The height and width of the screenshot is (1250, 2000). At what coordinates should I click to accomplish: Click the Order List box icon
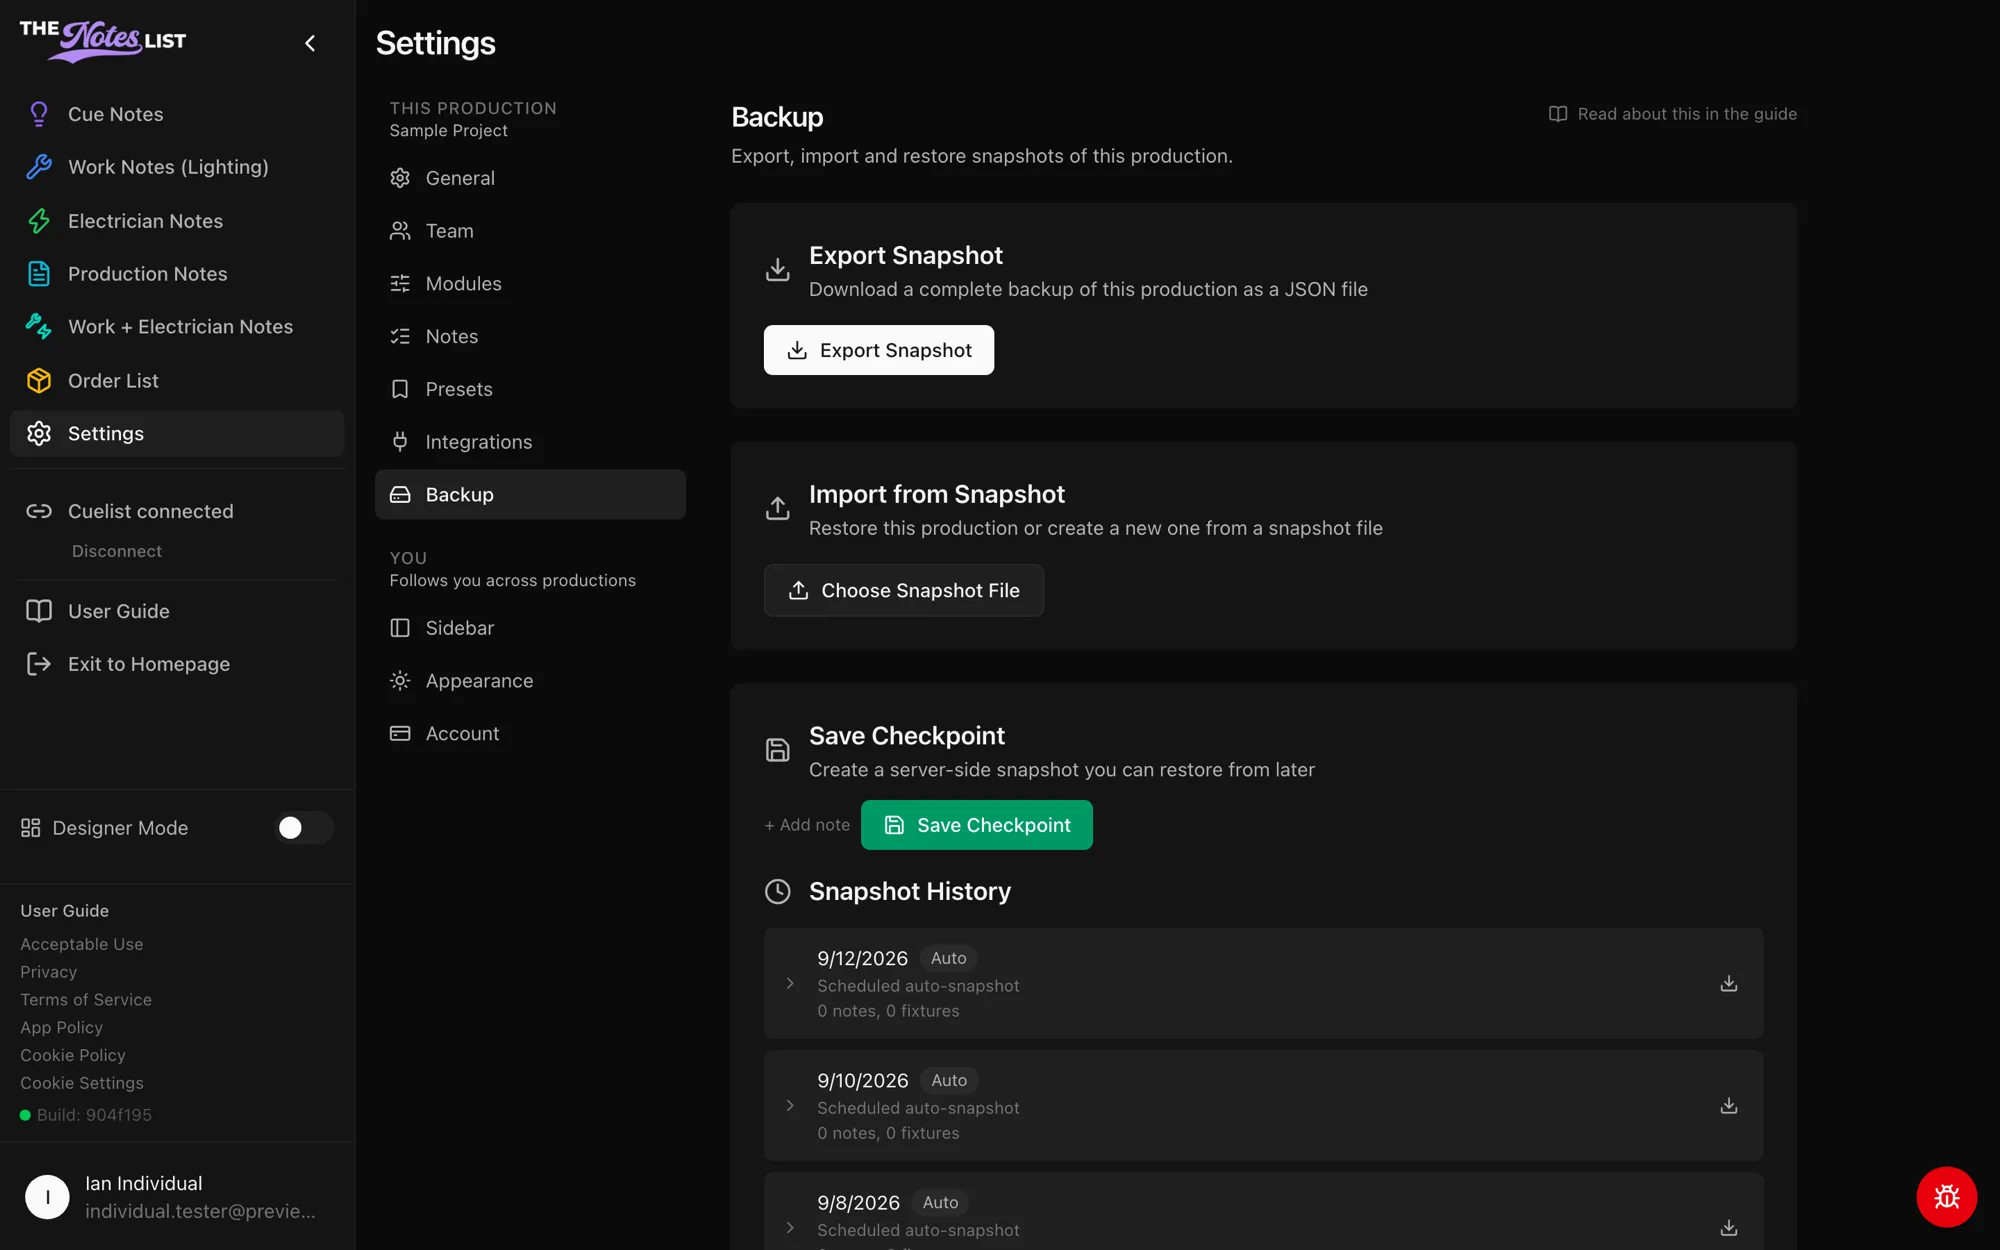39,381
